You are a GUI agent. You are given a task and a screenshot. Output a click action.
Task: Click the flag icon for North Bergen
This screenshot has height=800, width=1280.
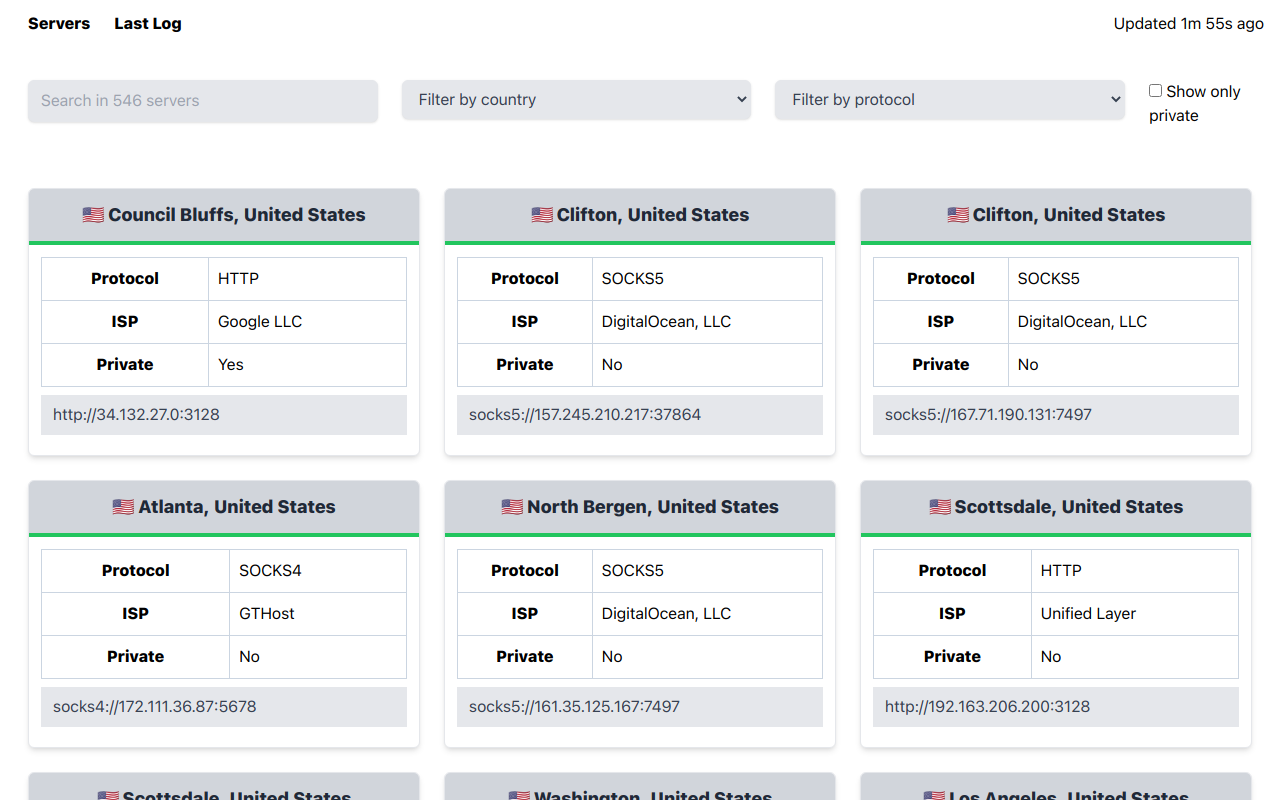click(513, 507)
